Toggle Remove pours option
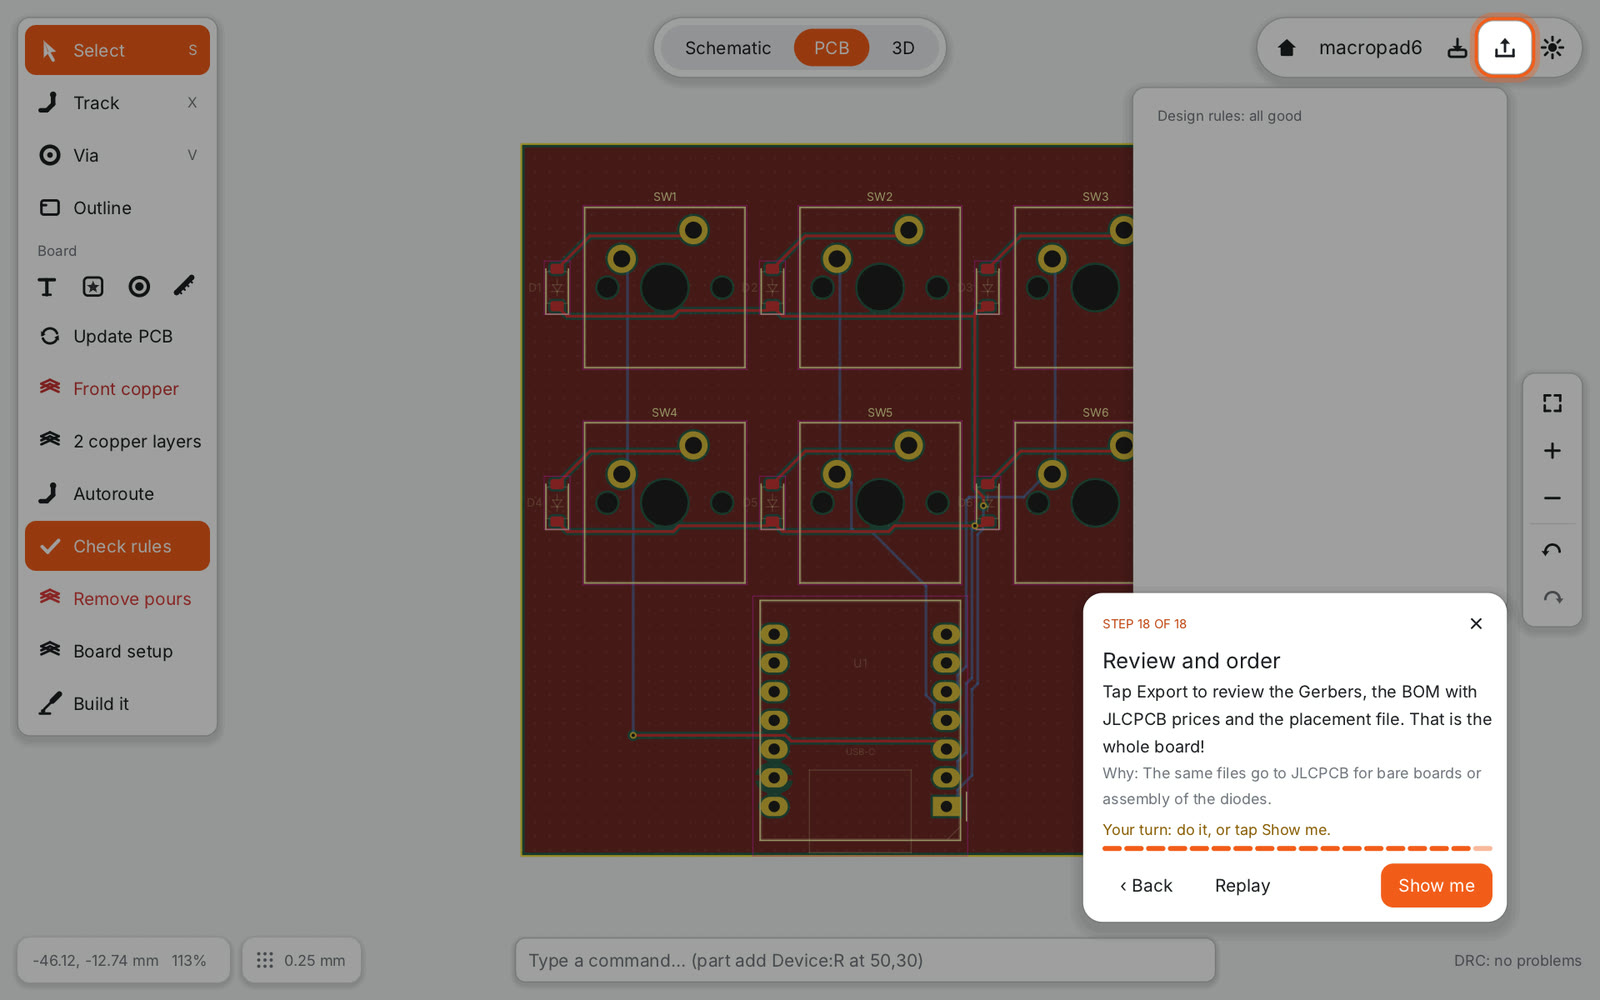This screenshot has width=1600, height=1000. (x=117, y=599)
